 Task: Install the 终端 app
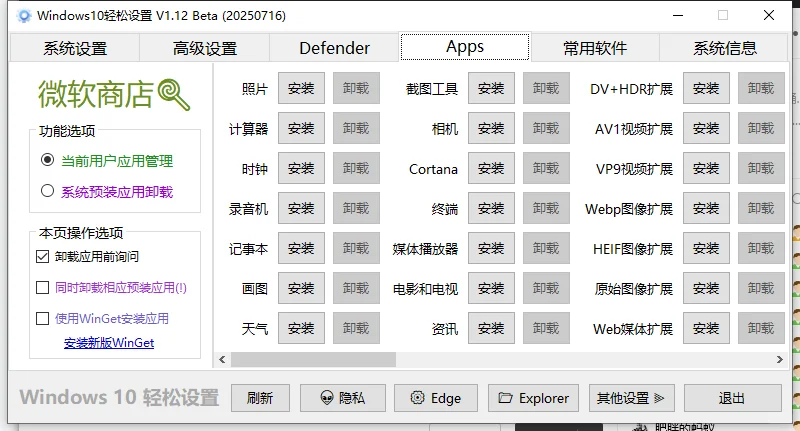(491, 208)
